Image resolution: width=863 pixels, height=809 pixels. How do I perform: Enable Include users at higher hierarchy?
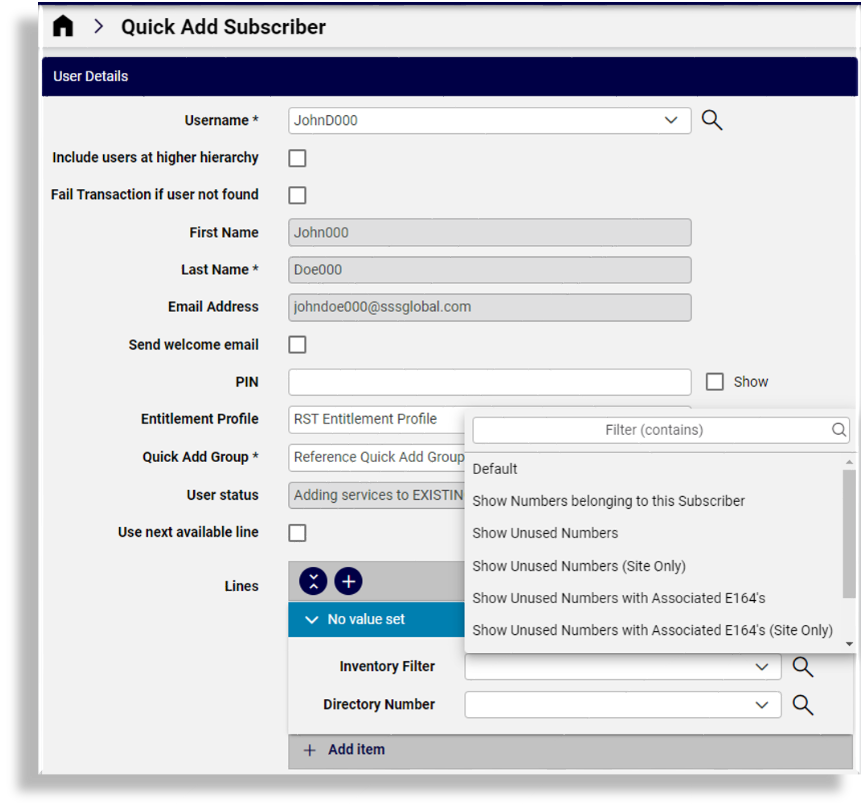297,157
